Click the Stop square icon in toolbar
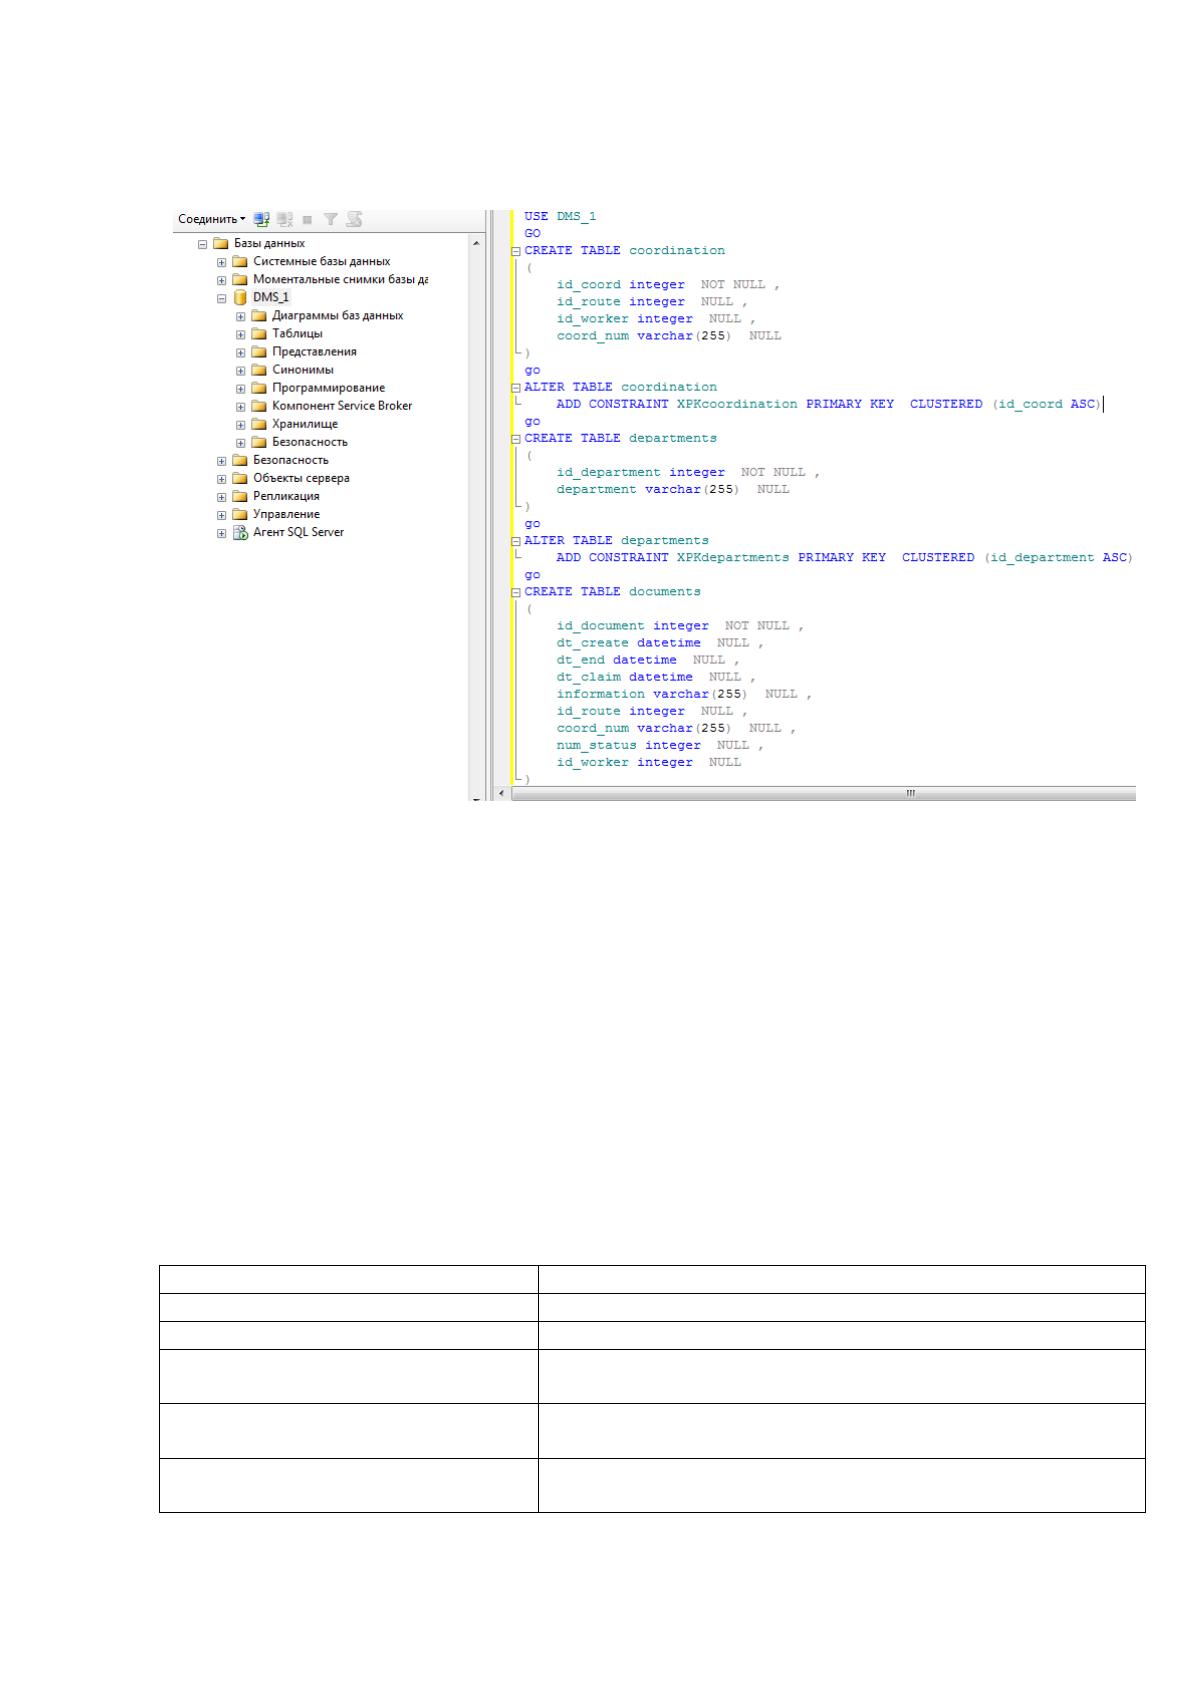This screenshot has width=1191, height=1684. point(308,219)
